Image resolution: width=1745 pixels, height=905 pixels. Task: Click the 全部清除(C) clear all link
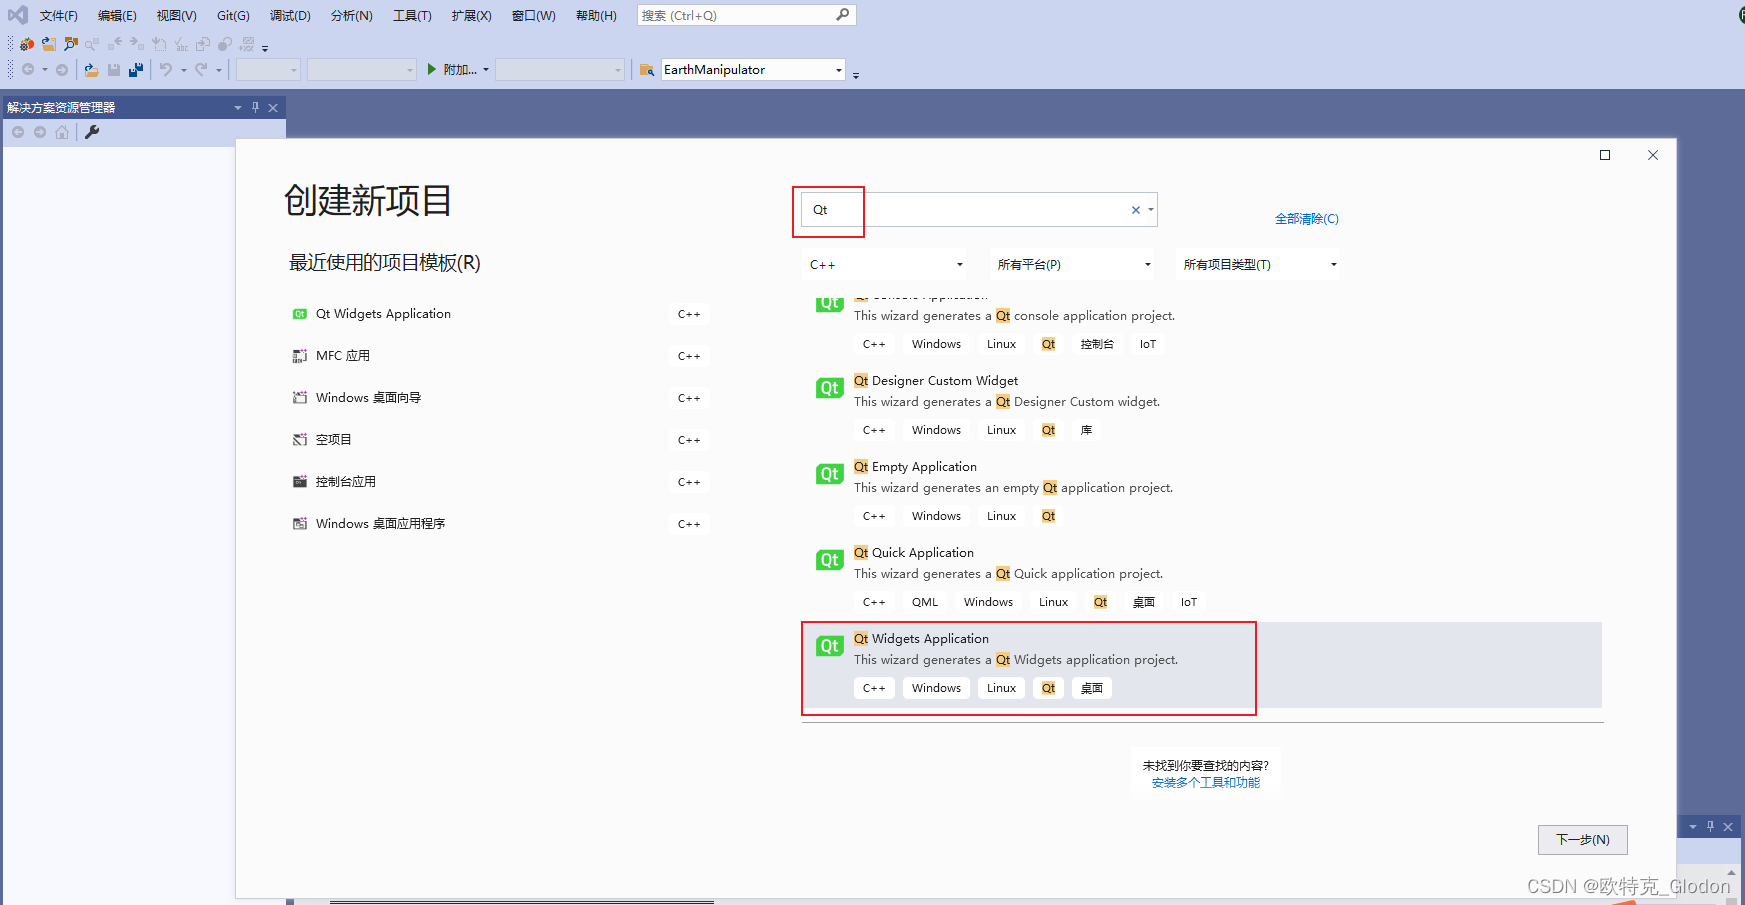pos(1306,219)
